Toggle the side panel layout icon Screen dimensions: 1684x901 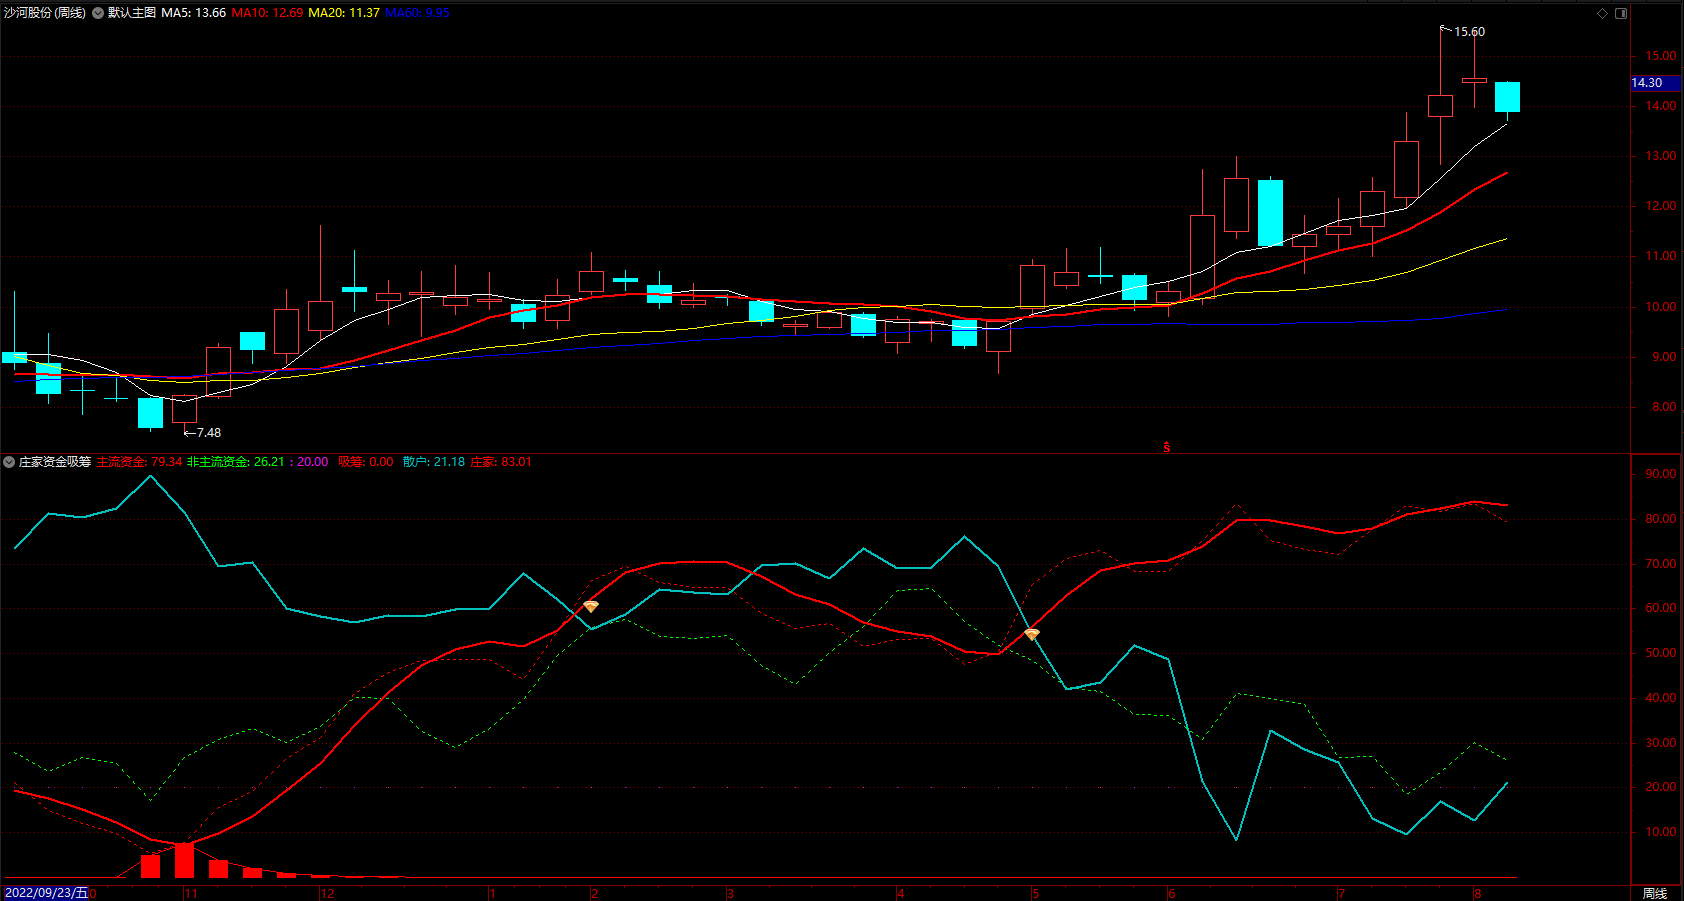click(1621, 13)
